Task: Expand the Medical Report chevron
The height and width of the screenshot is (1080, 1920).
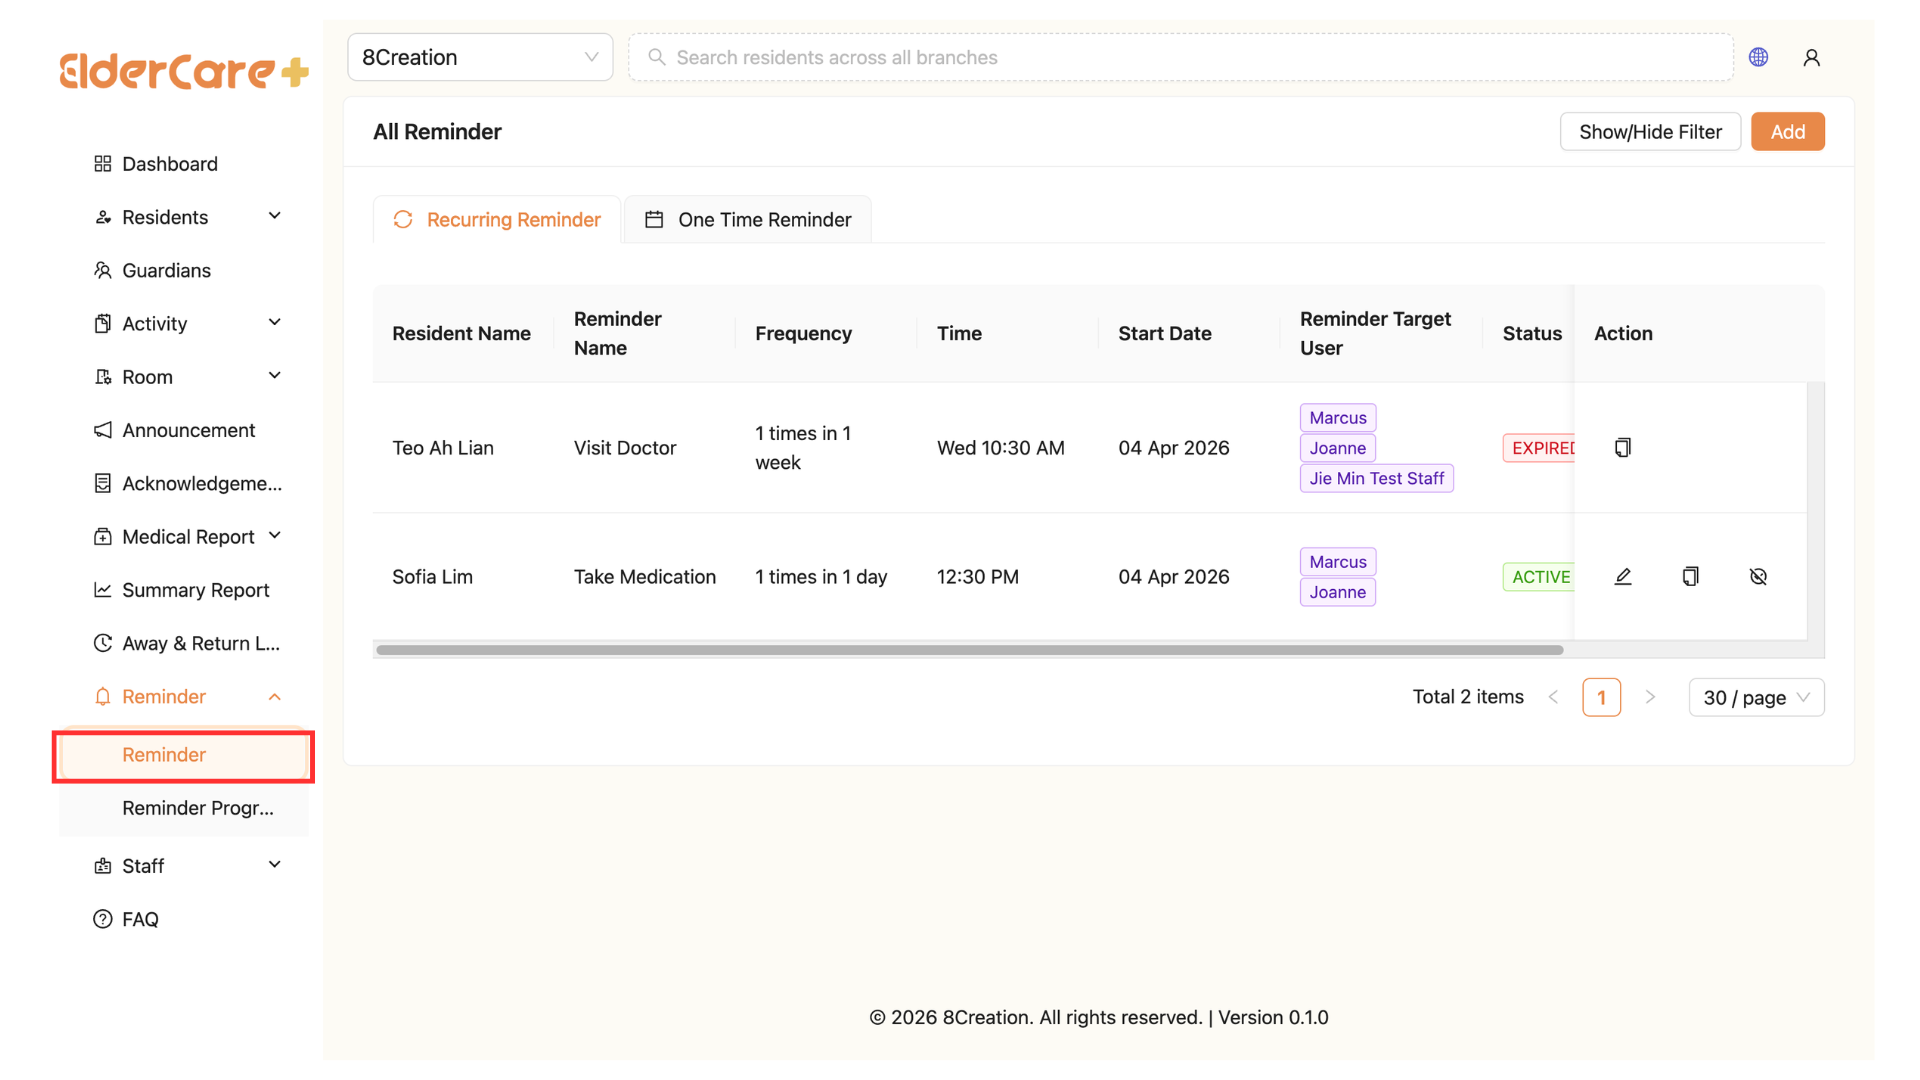Action: 275,536
